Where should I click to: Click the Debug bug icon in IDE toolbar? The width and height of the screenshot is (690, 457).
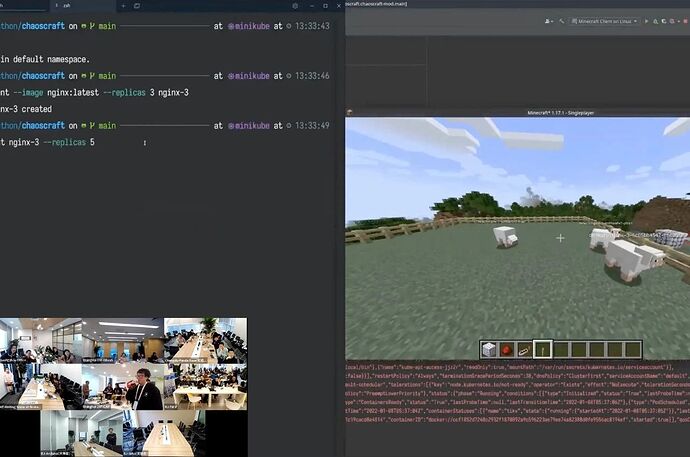(656, 20)
